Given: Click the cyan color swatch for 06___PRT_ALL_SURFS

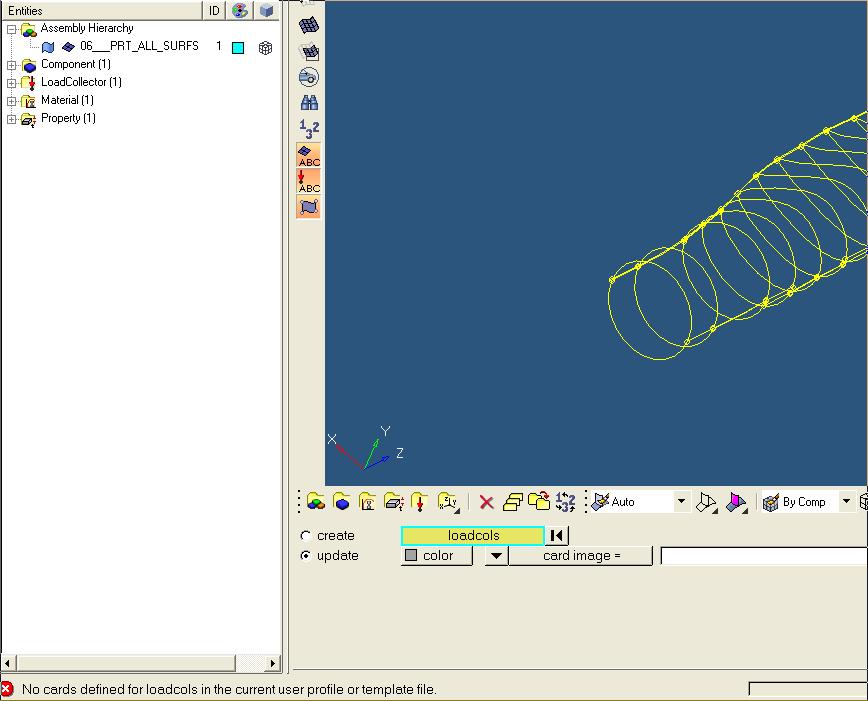Looking at the screenshot, I should 238,47.
